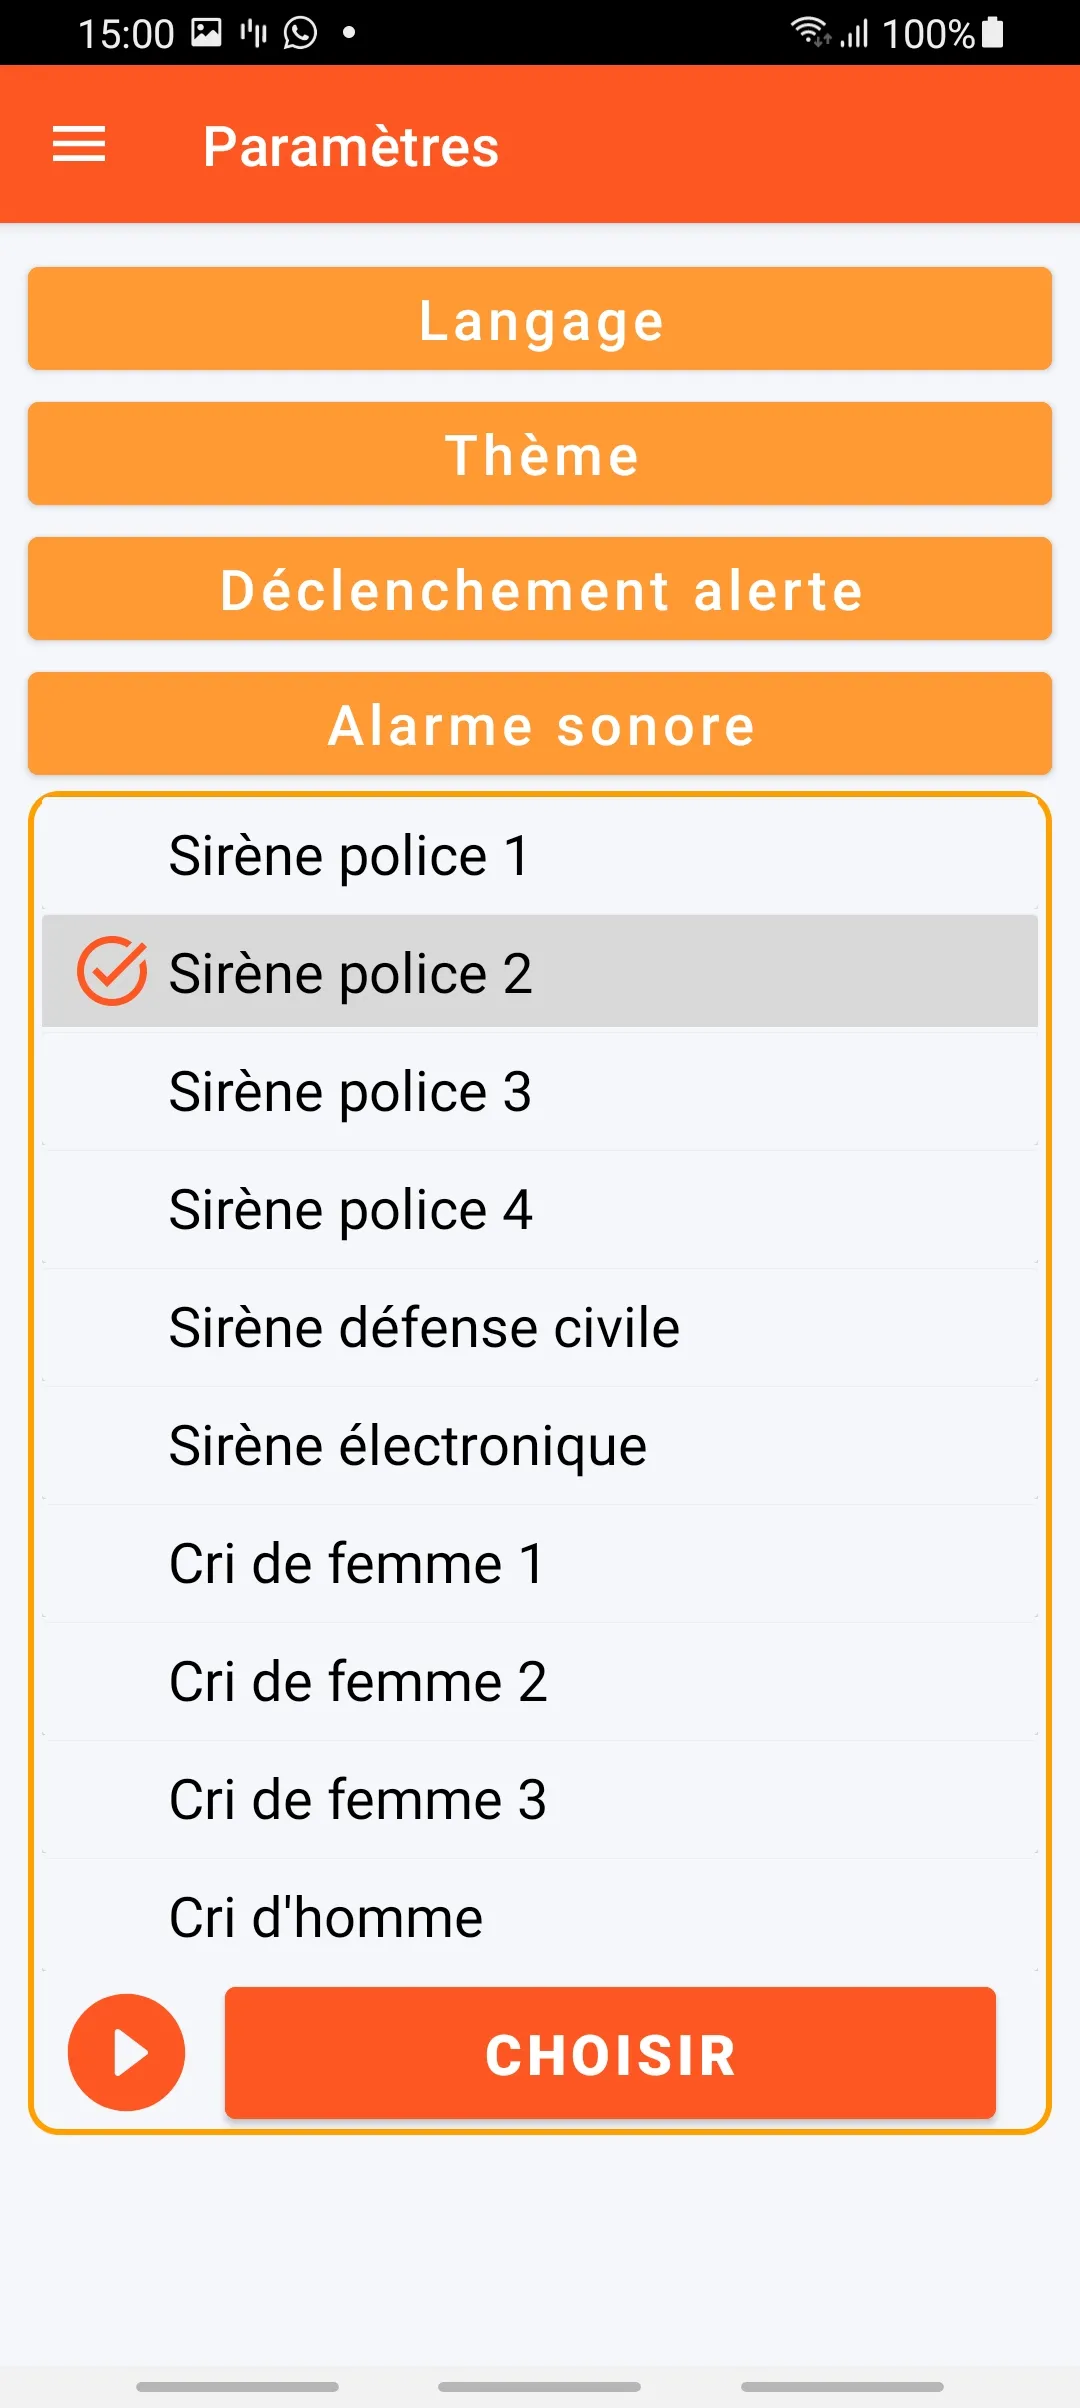Tap the battery indicator in the status bar

(x=992, y=33)
